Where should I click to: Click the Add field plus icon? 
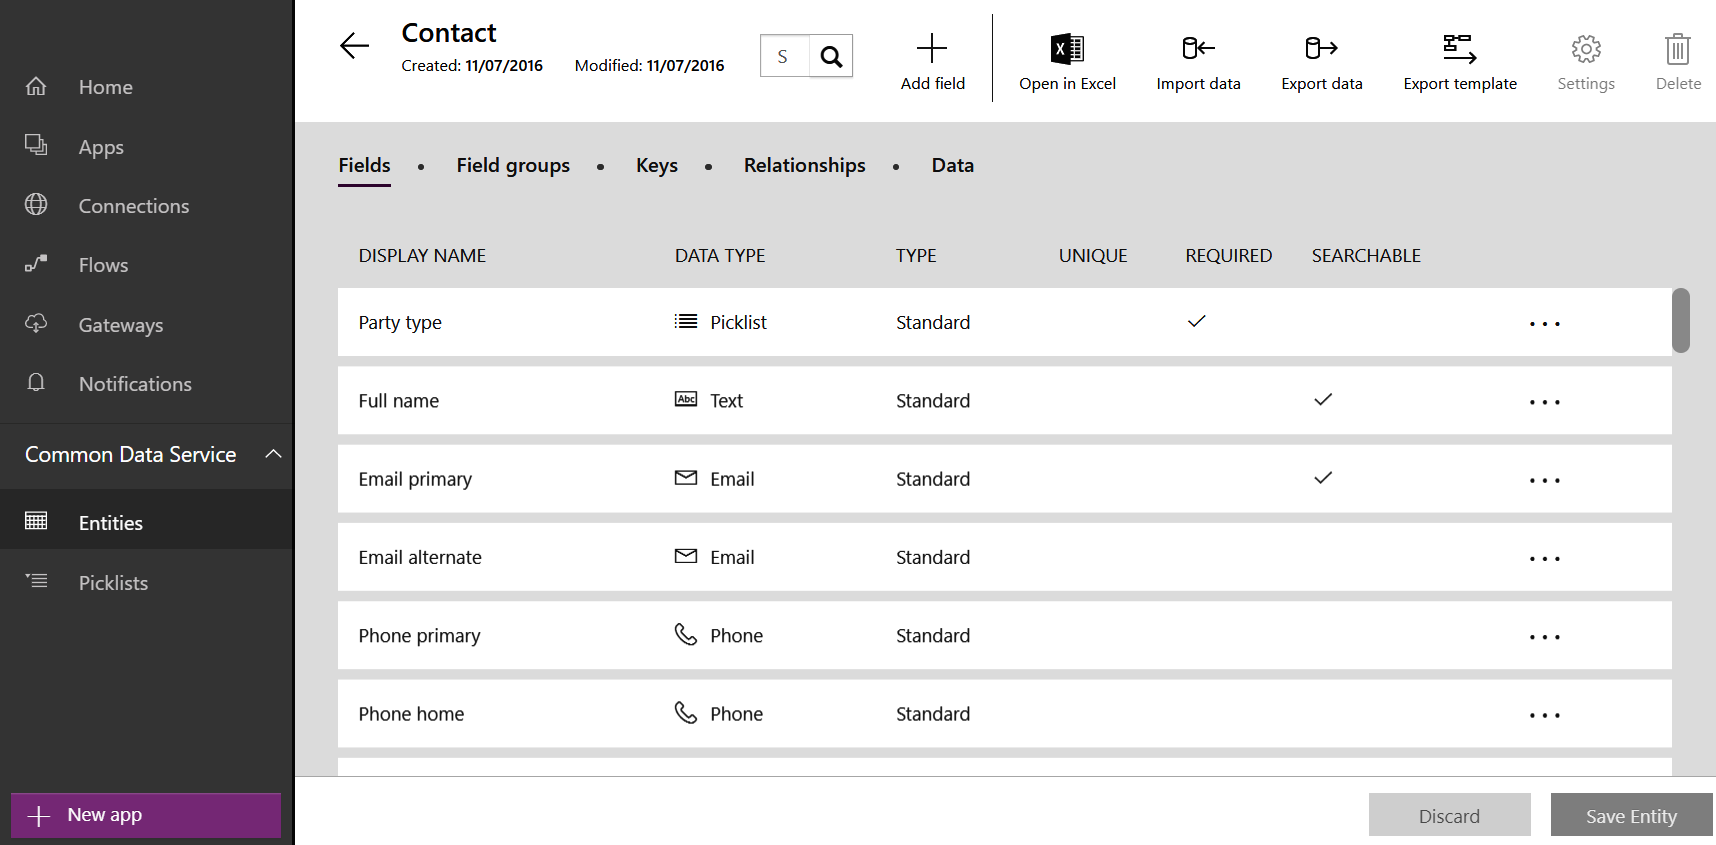(932, 48)
